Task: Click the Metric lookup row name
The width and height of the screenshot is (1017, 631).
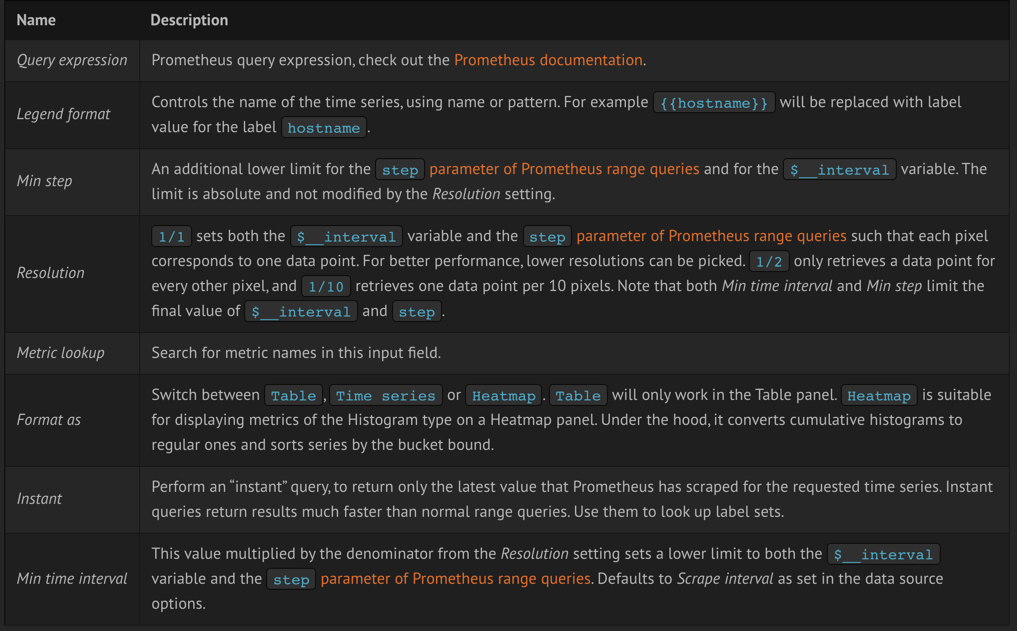Action: tap(60, 353)
